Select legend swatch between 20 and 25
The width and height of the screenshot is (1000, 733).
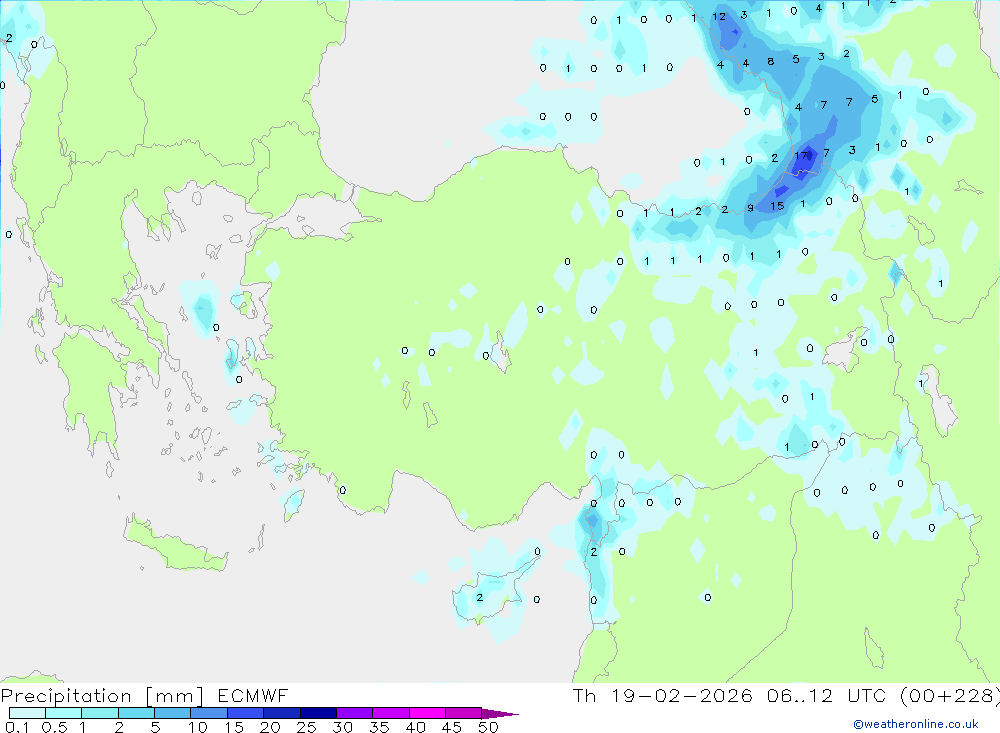pyautogui.click(x=282, y=713)
